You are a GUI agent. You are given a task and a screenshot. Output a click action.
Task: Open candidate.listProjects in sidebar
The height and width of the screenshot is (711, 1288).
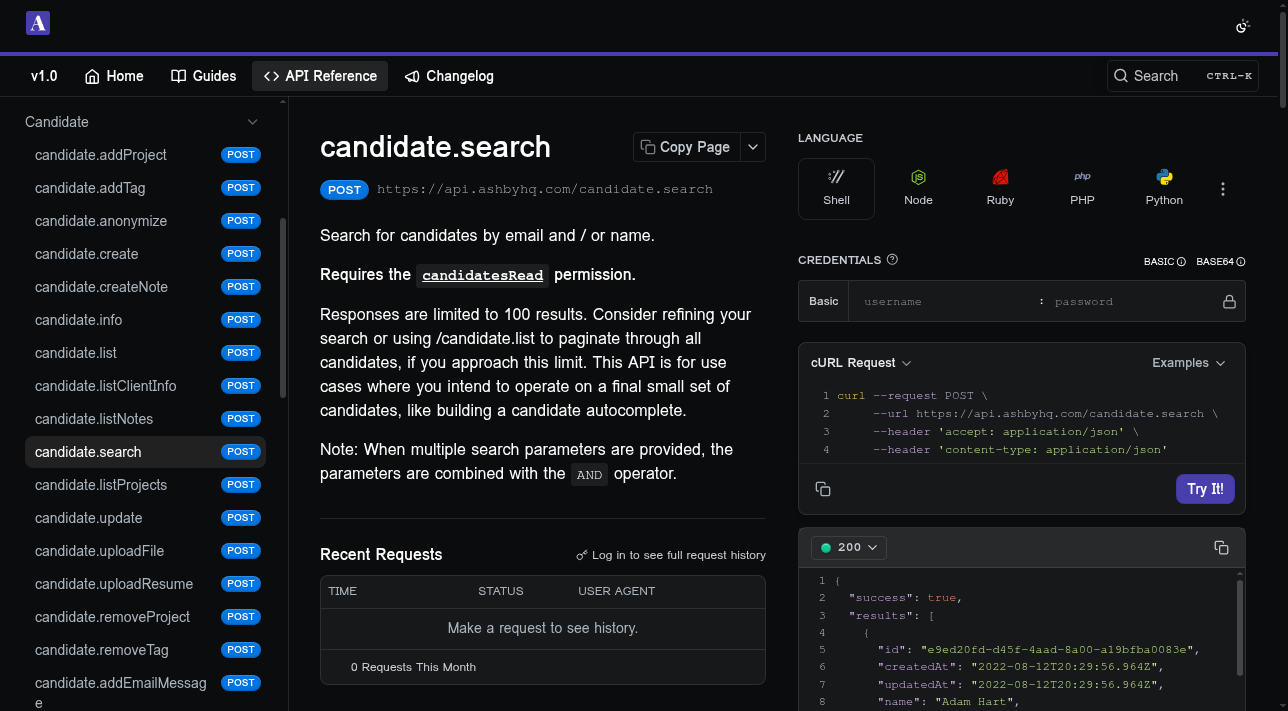click(145, 485)
